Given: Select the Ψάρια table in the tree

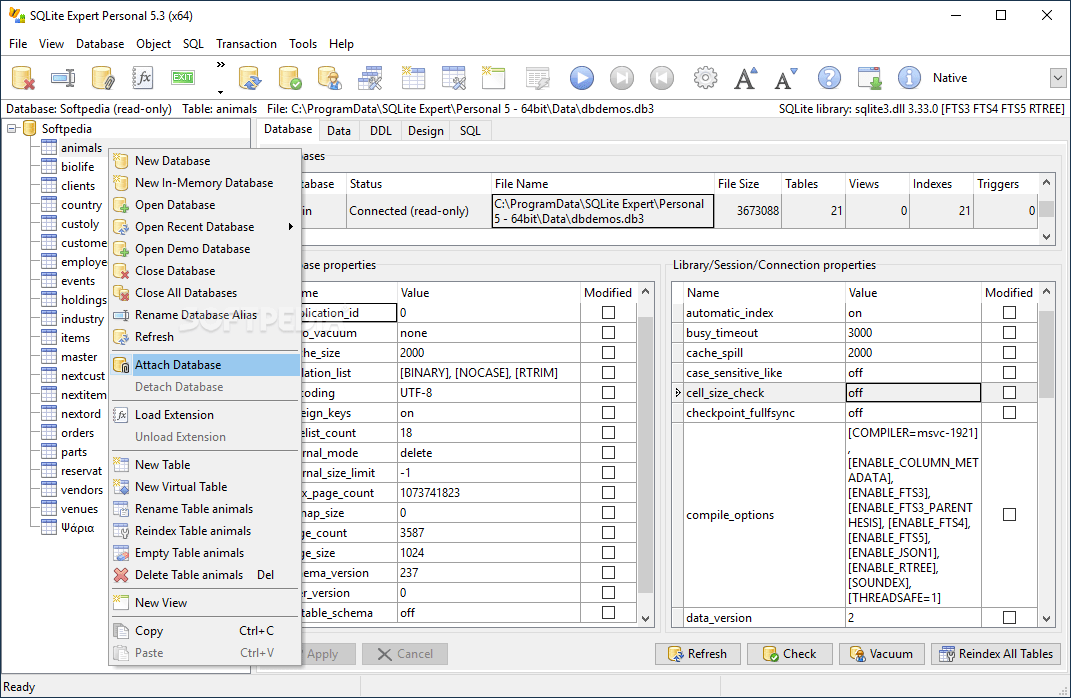Looking at the screenshot, I should point(77,528).
